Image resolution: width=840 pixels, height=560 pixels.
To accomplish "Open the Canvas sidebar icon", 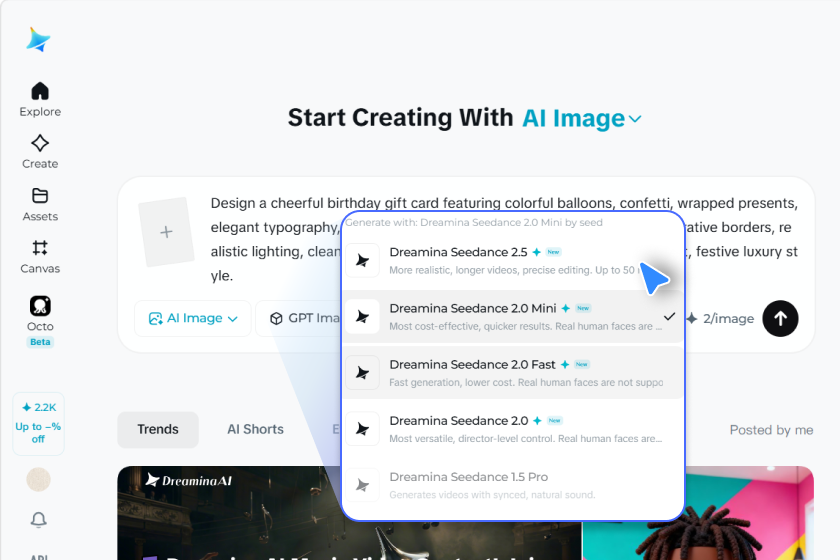I will [x=40, y=248].
